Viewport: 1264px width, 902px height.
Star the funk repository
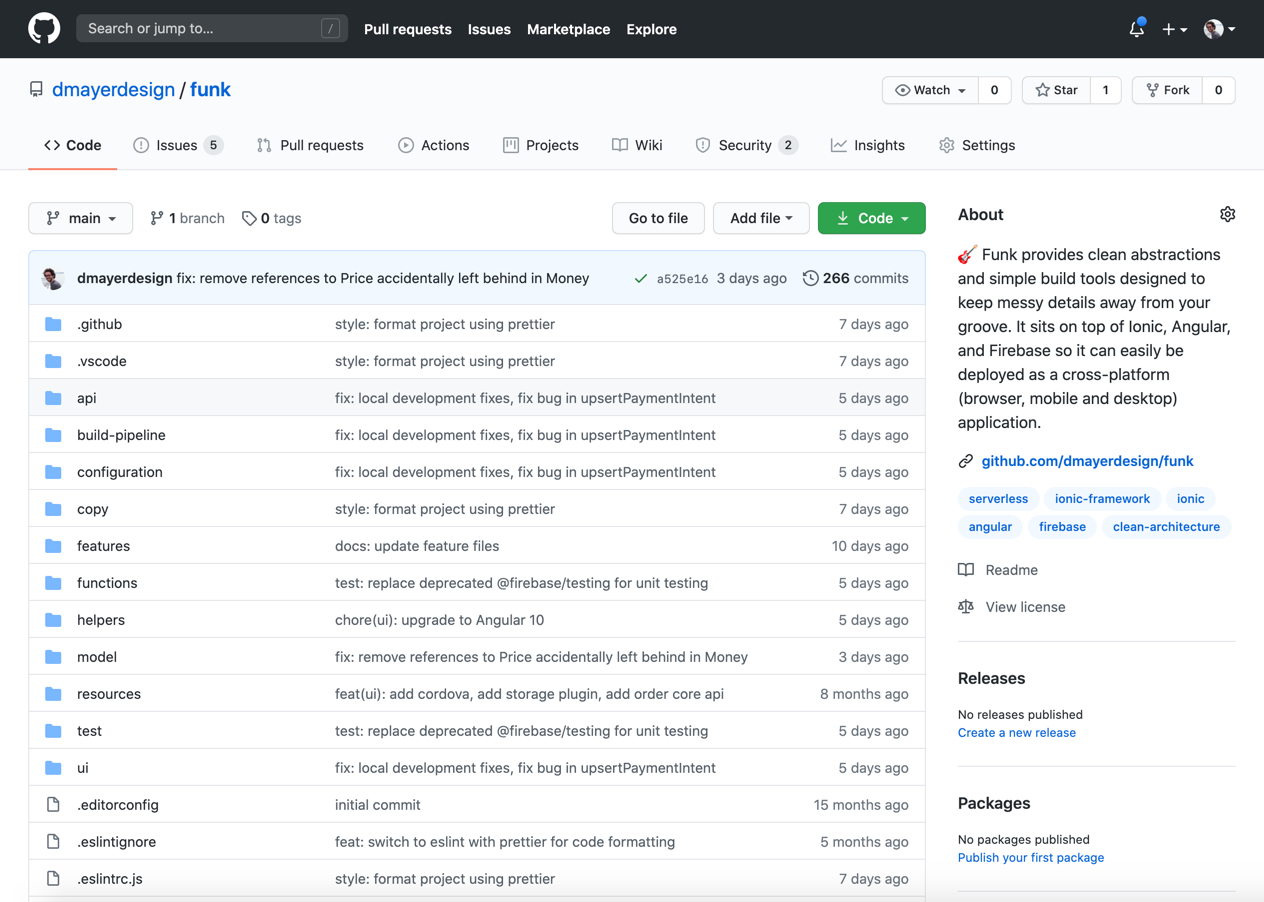coord(1057,90)
